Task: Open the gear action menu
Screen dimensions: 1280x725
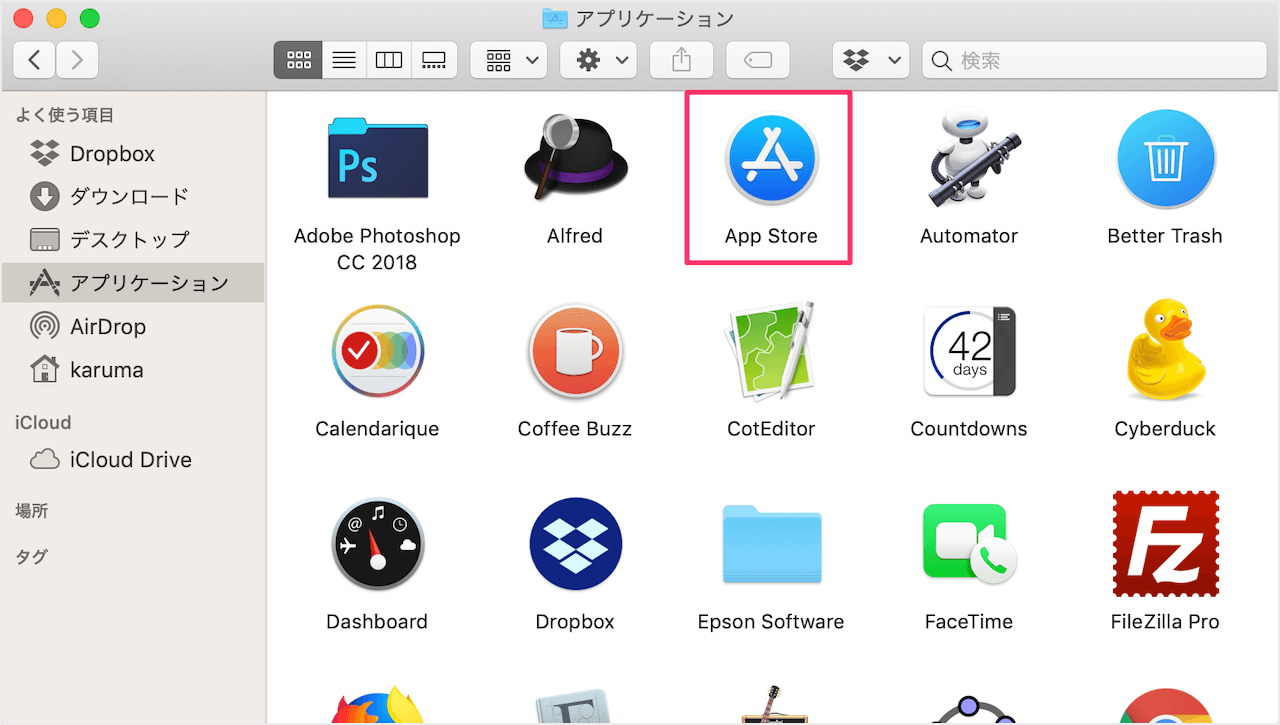Action: pyautogui.click(x=598, y=60)
